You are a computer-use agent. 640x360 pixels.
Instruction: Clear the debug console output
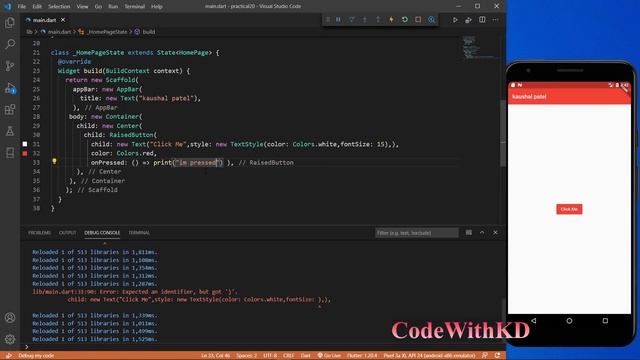coord(469,232)
